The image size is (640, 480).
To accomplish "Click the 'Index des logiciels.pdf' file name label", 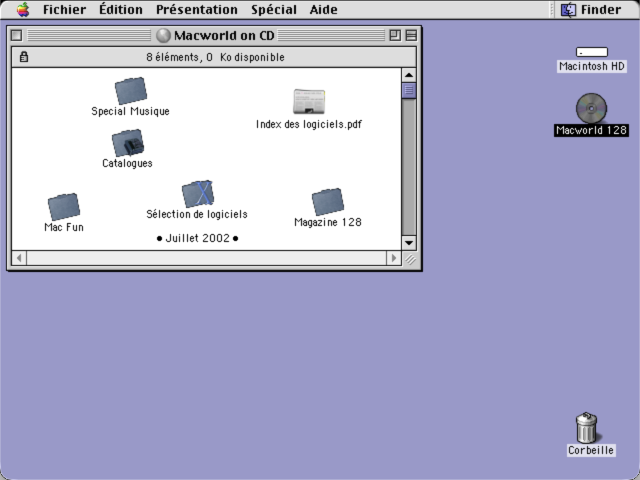I will point(309,124).
